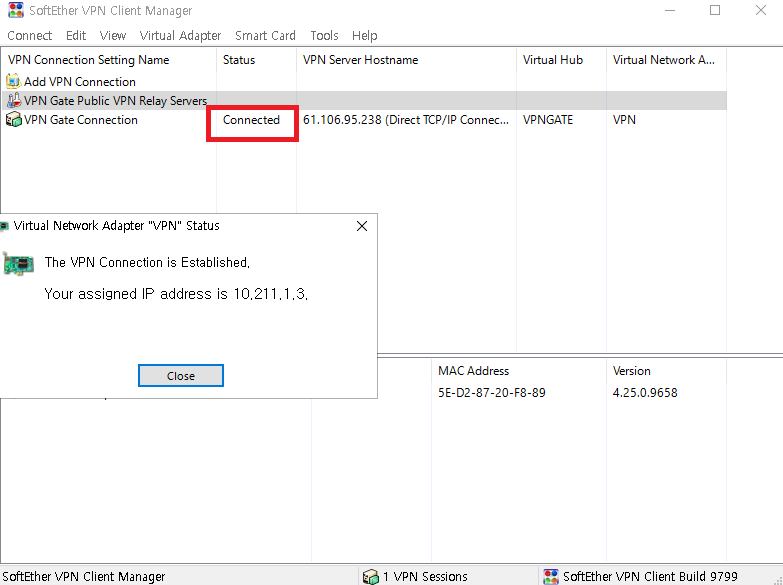This screenshot has height=585, width=783.
Task: Open the Help menu
Action: point(365,35)
